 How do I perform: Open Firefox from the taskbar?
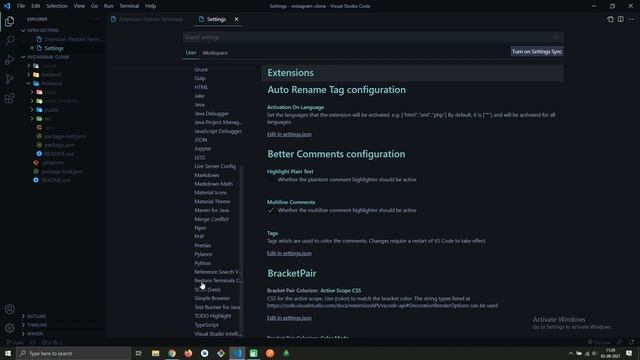click(188, 353)
